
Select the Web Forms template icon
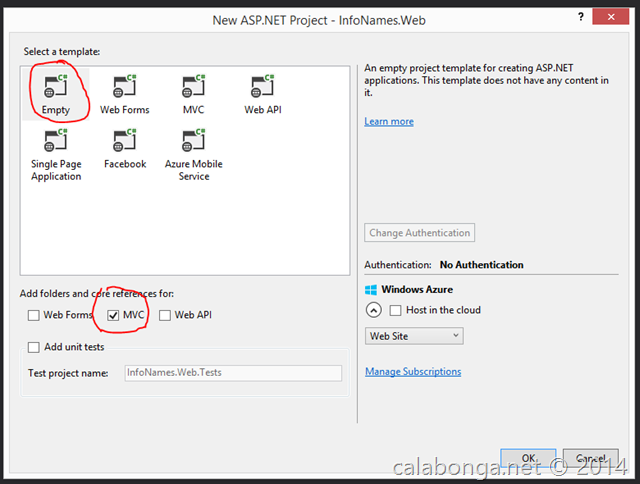click(124, 86)
